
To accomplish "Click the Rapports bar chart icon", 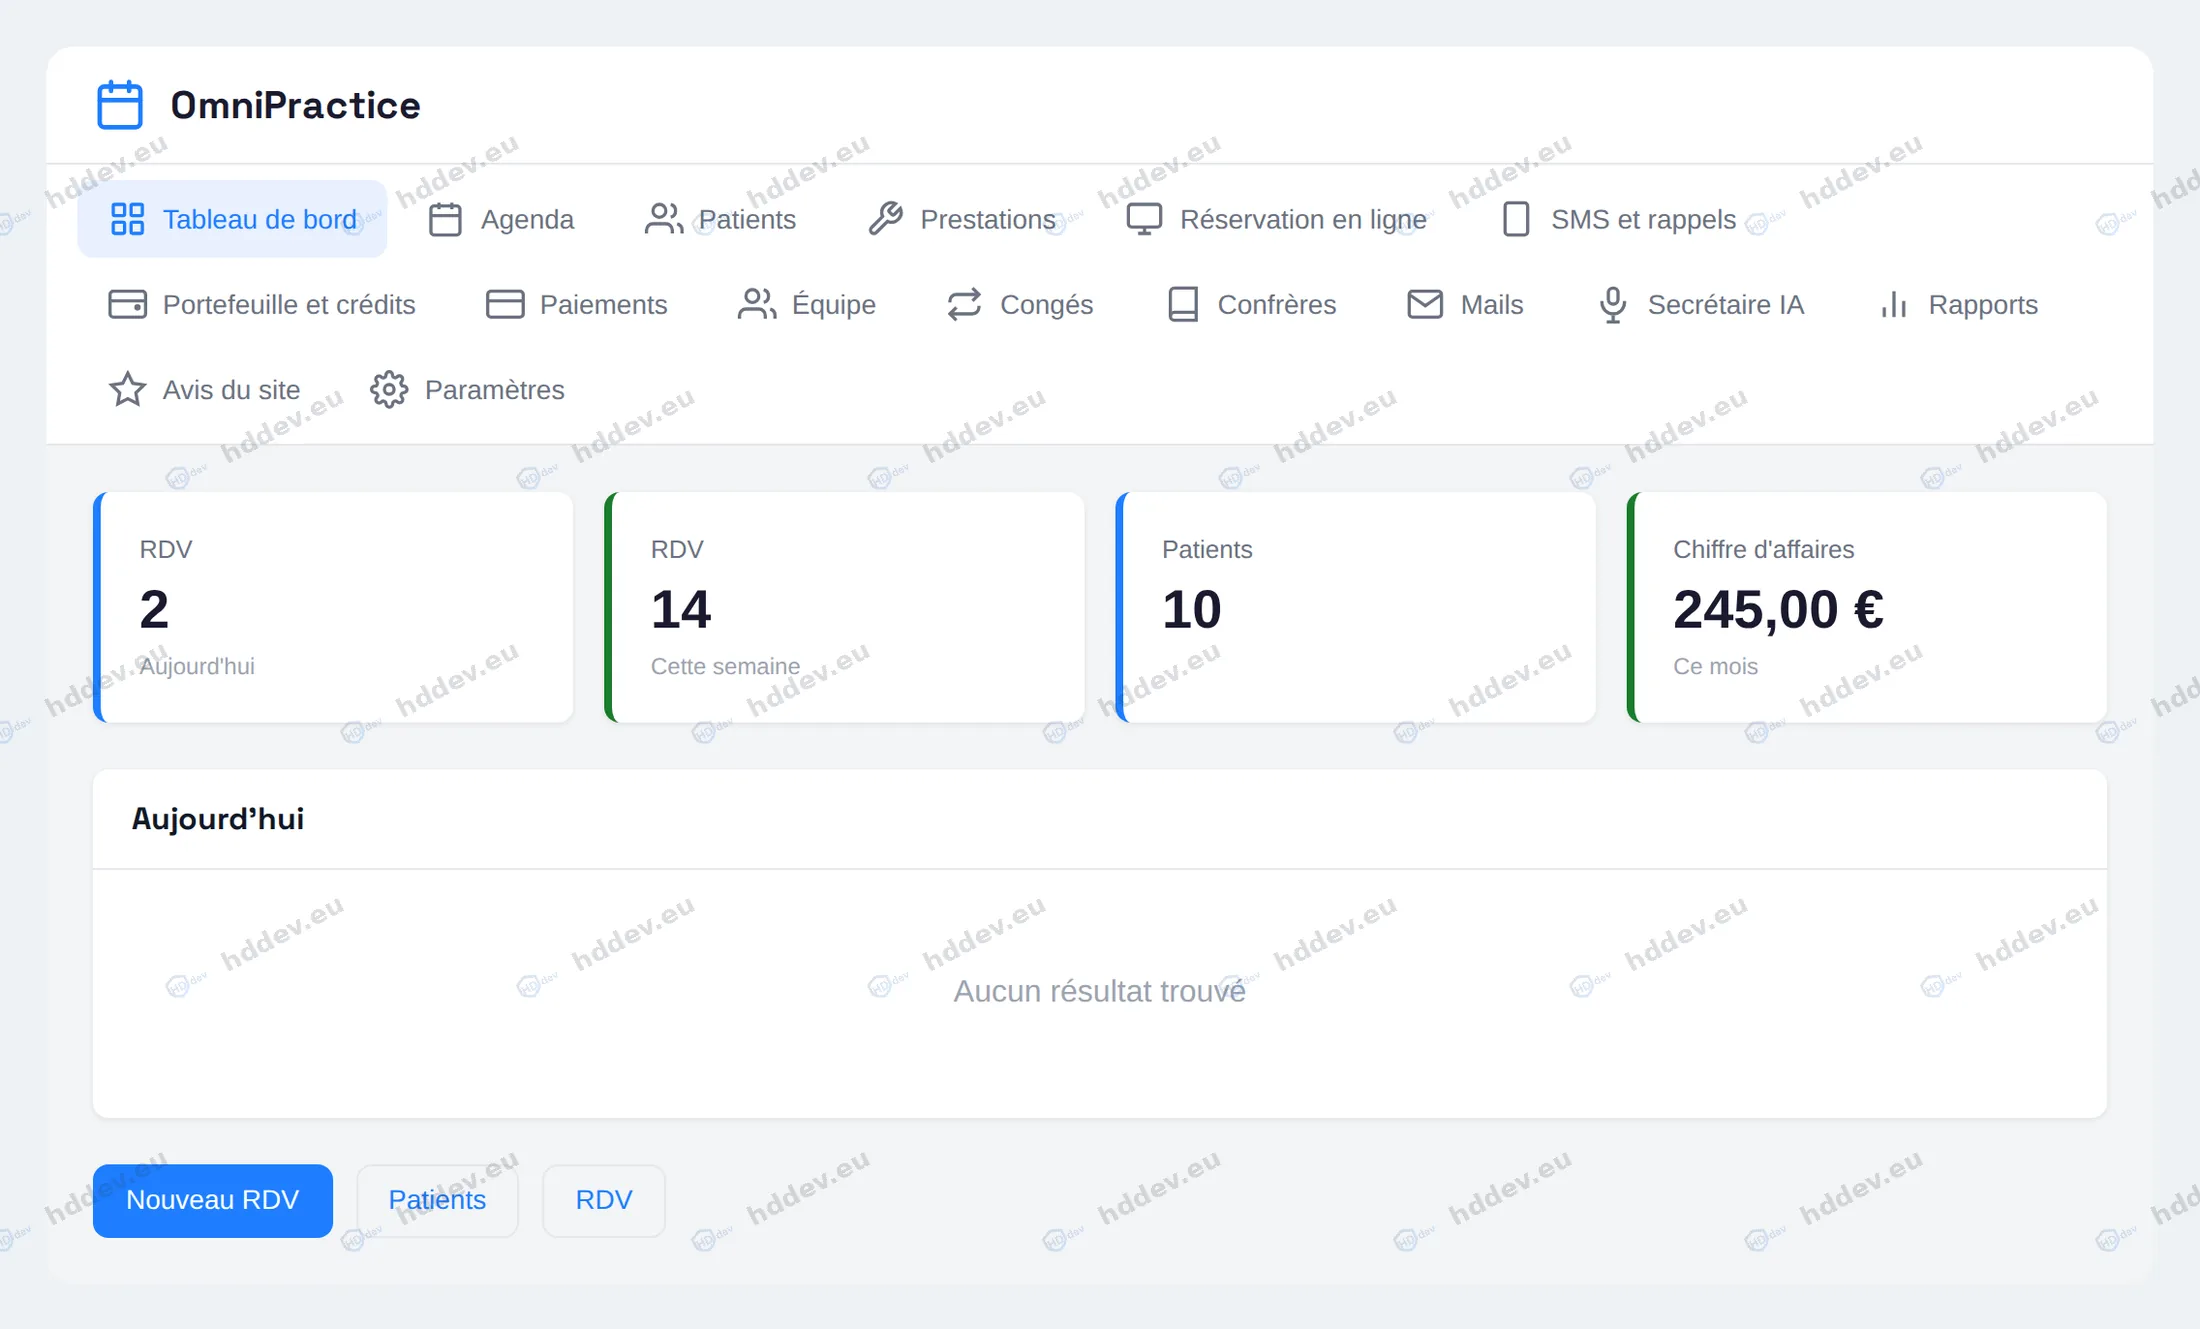I will point(1894,304).
